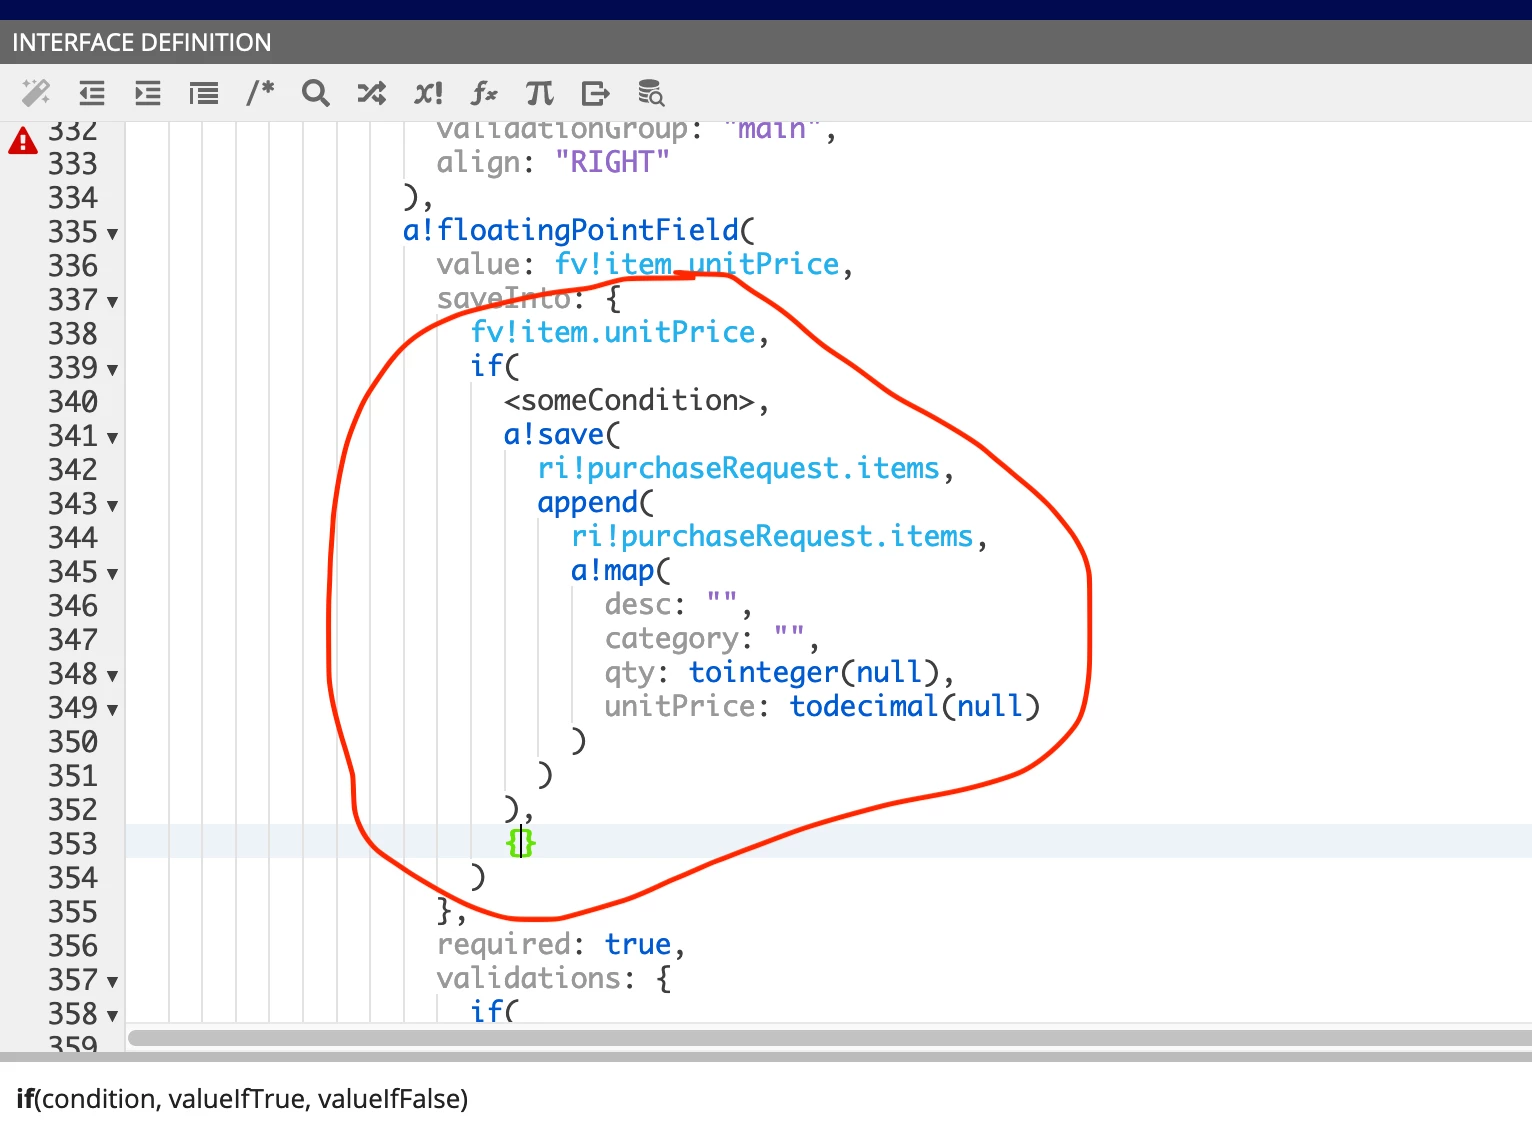1532x1146 pixels.
Task: Collapse the fold arrow at line 343
Action: click(x=112, y=506)
